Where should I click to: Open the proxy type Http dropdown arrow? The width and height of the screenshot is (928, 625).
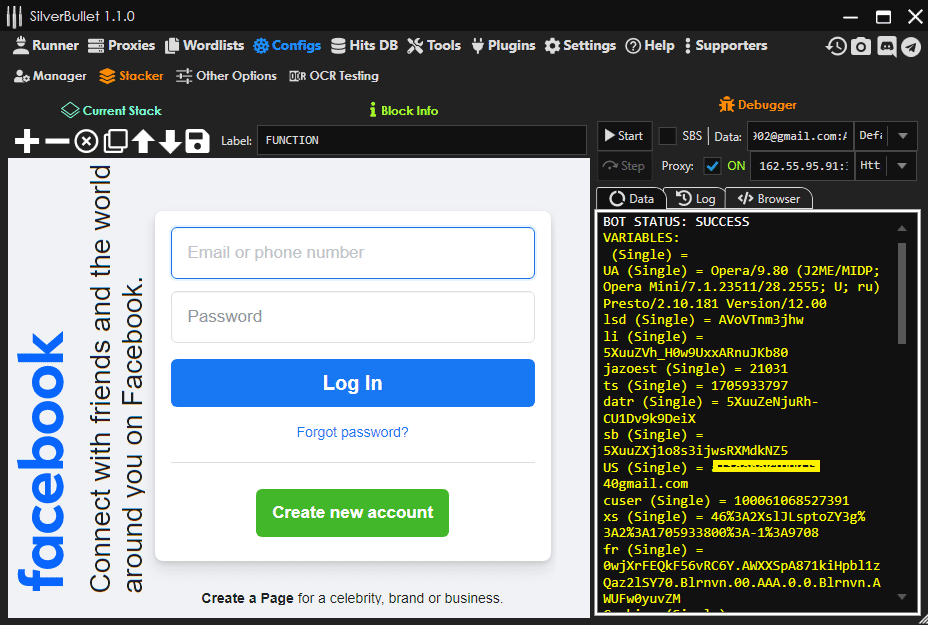point(902,166)
